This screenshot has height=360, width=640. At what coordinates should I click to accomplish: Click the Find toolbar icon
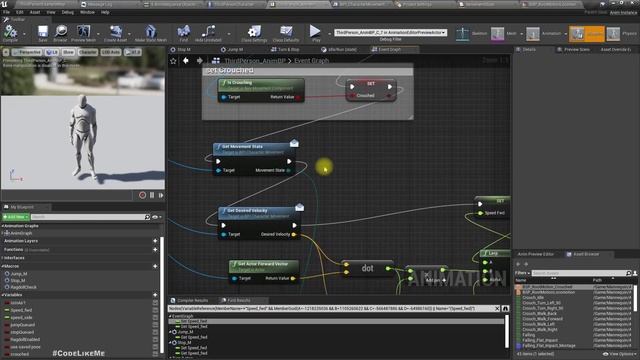pos(184,31)
